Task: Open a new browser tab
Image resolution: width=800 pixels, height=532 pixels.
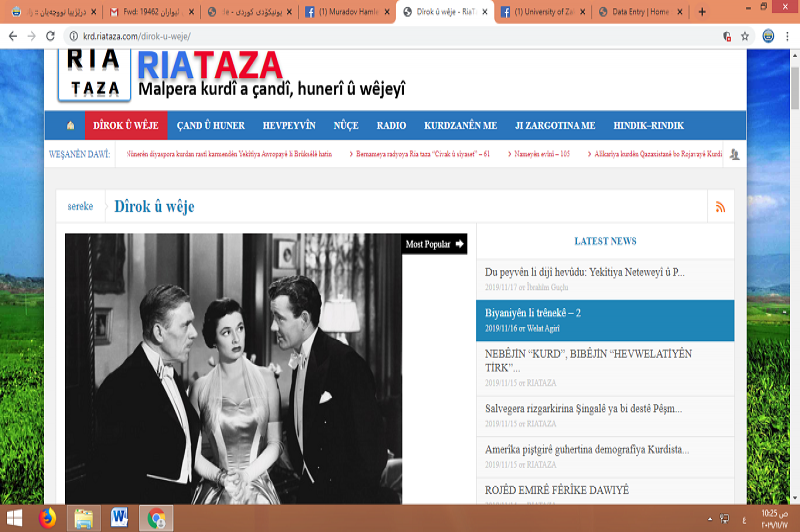Action: click(x=702, y=12)
